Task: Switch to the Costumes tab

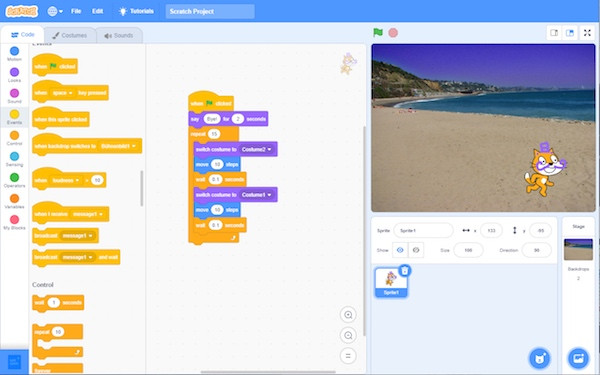Action: pos(70,35)
